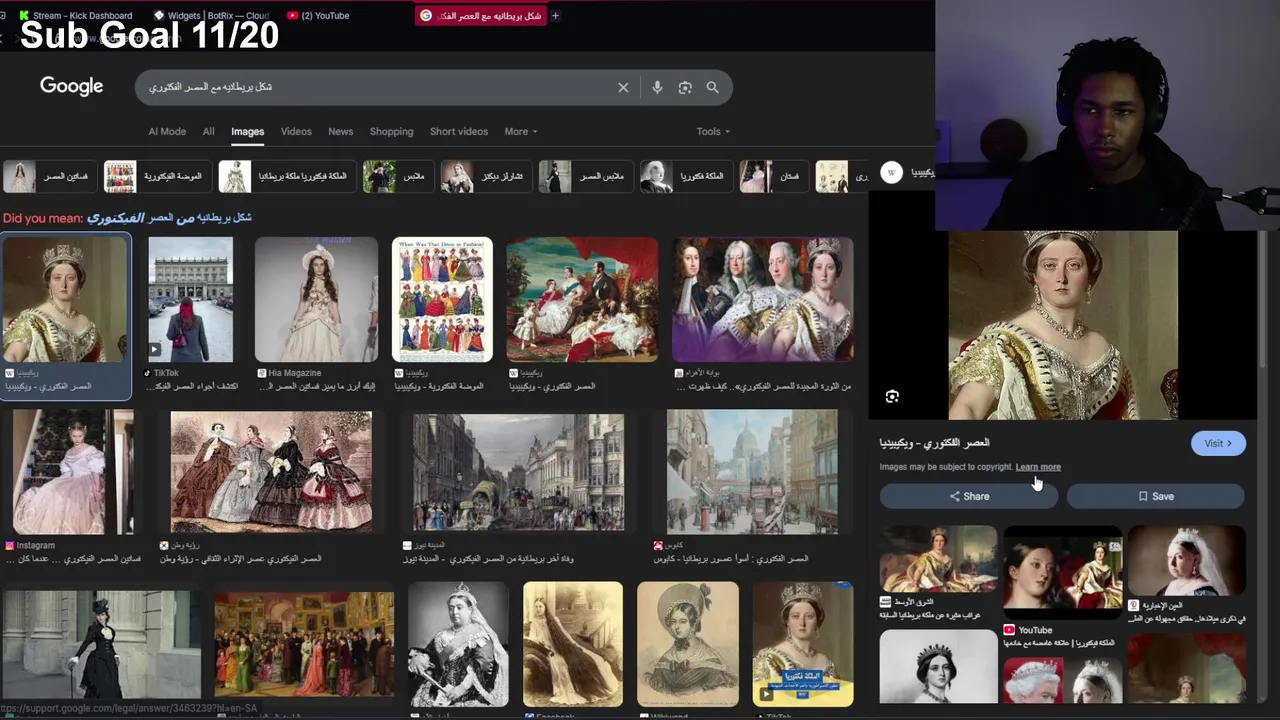Click the YouTube favicon on the (2) YouTube tab
Screen dimensions: 1280x720
coord(292,16)
